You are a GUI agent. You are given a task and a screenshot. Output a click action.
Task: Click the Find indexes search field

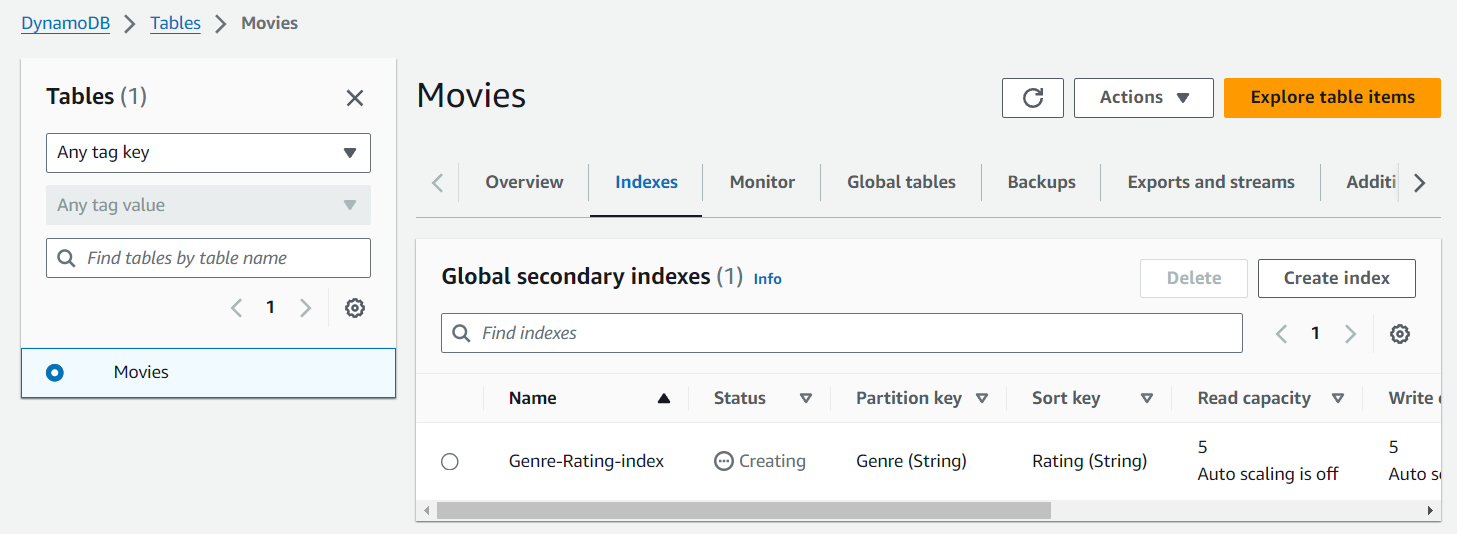click(x=841, y=333)
